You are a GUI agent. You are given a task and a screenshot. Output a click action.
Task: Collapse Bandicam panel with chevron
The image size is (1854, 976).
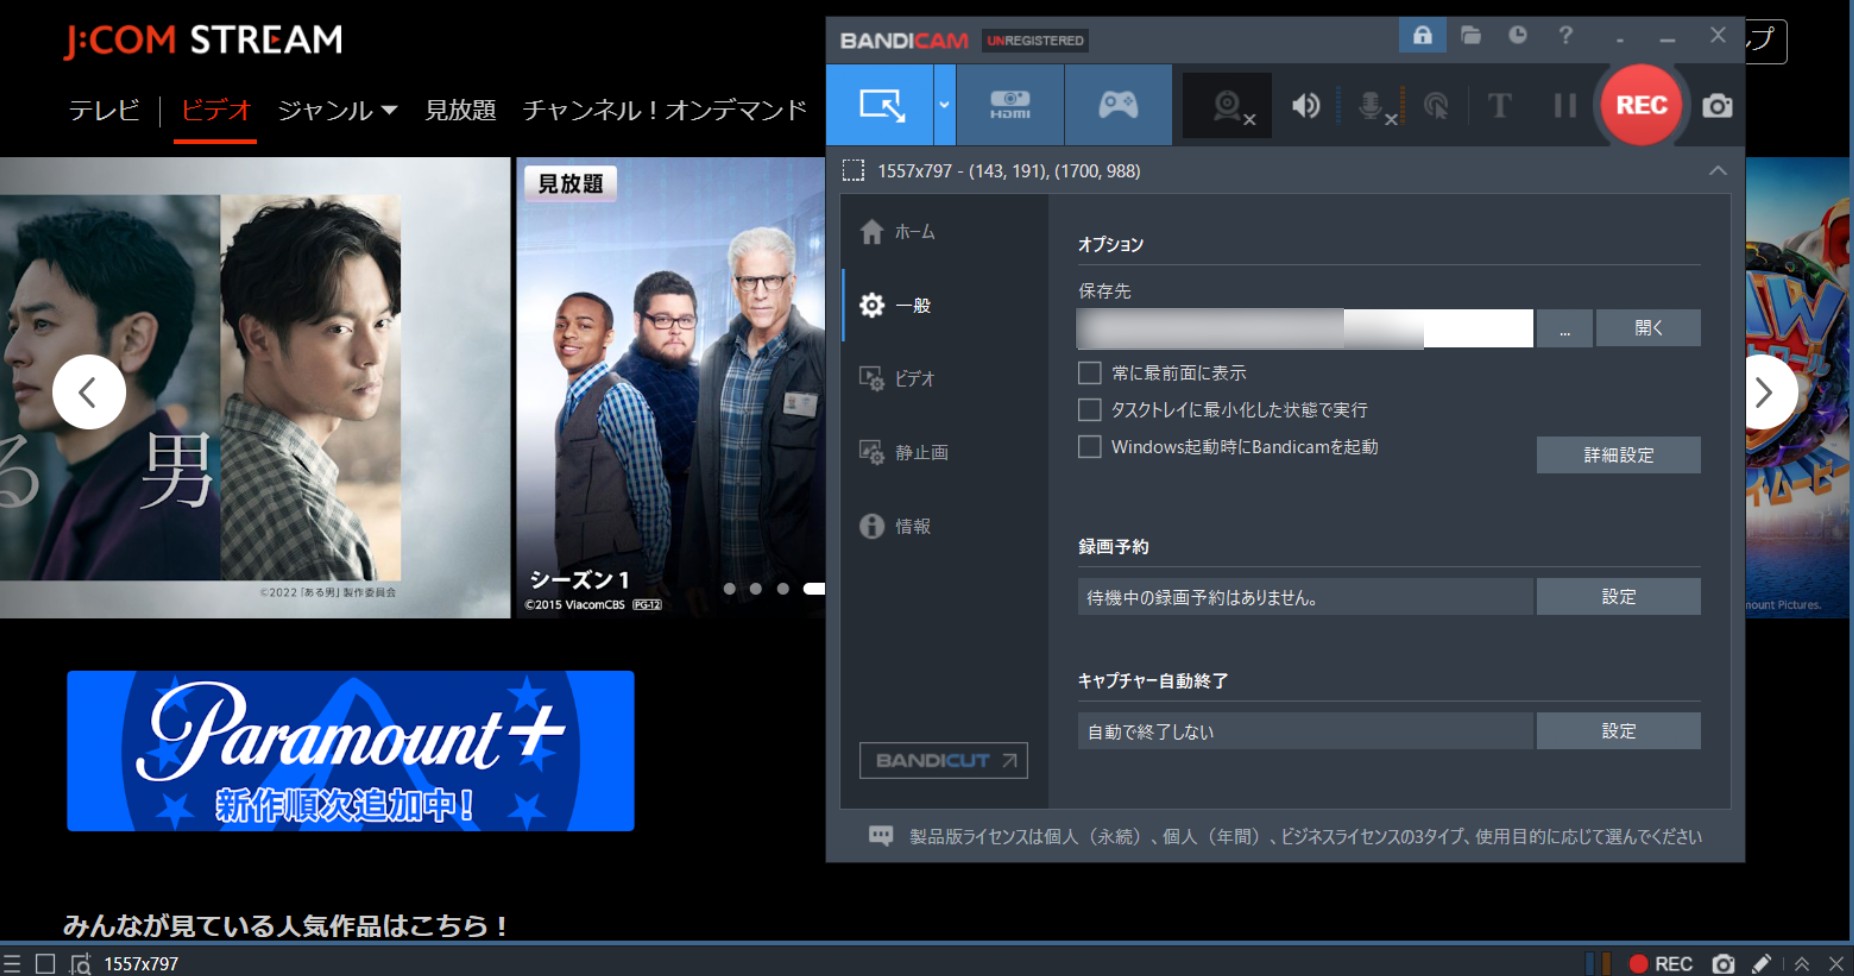(1717, 171)
